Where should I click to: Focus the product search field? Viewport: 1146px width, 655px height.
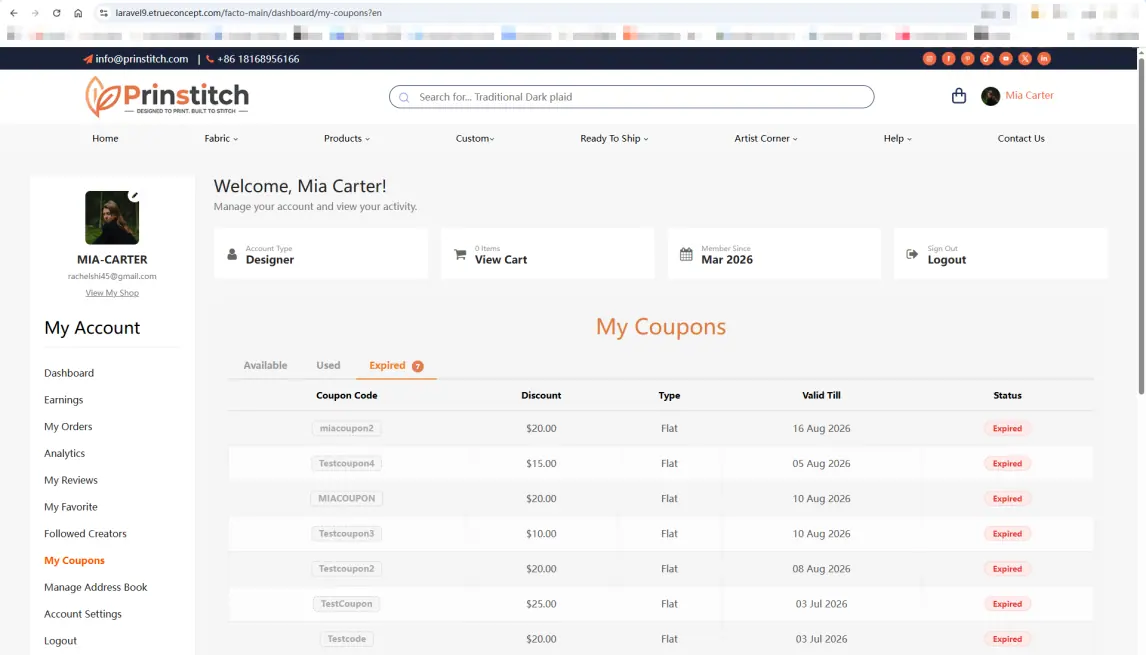631,97
